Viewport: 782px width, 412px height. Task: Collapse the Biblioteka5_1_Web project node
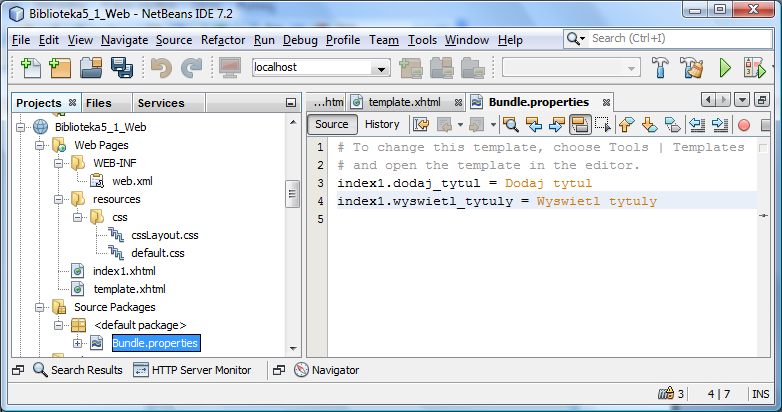click(x=20, y=127)
